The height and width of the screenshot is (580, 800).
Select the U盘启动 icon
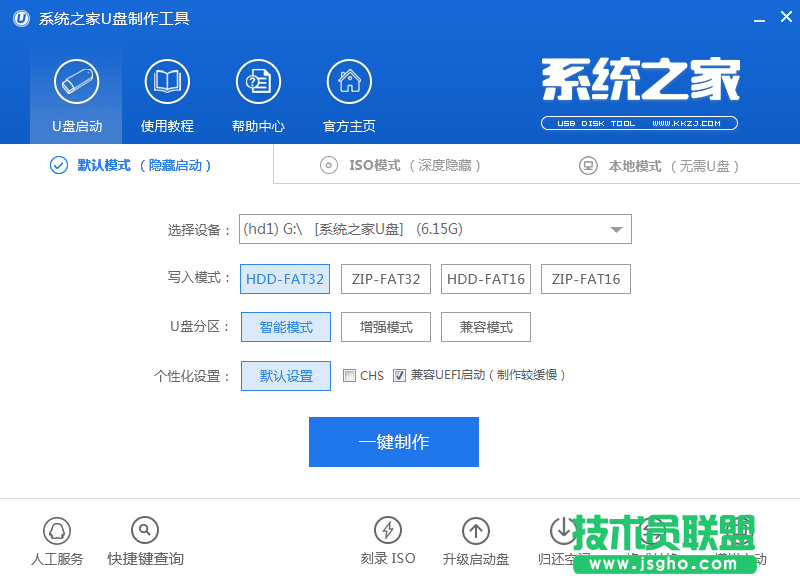click(x=75, y=93)
